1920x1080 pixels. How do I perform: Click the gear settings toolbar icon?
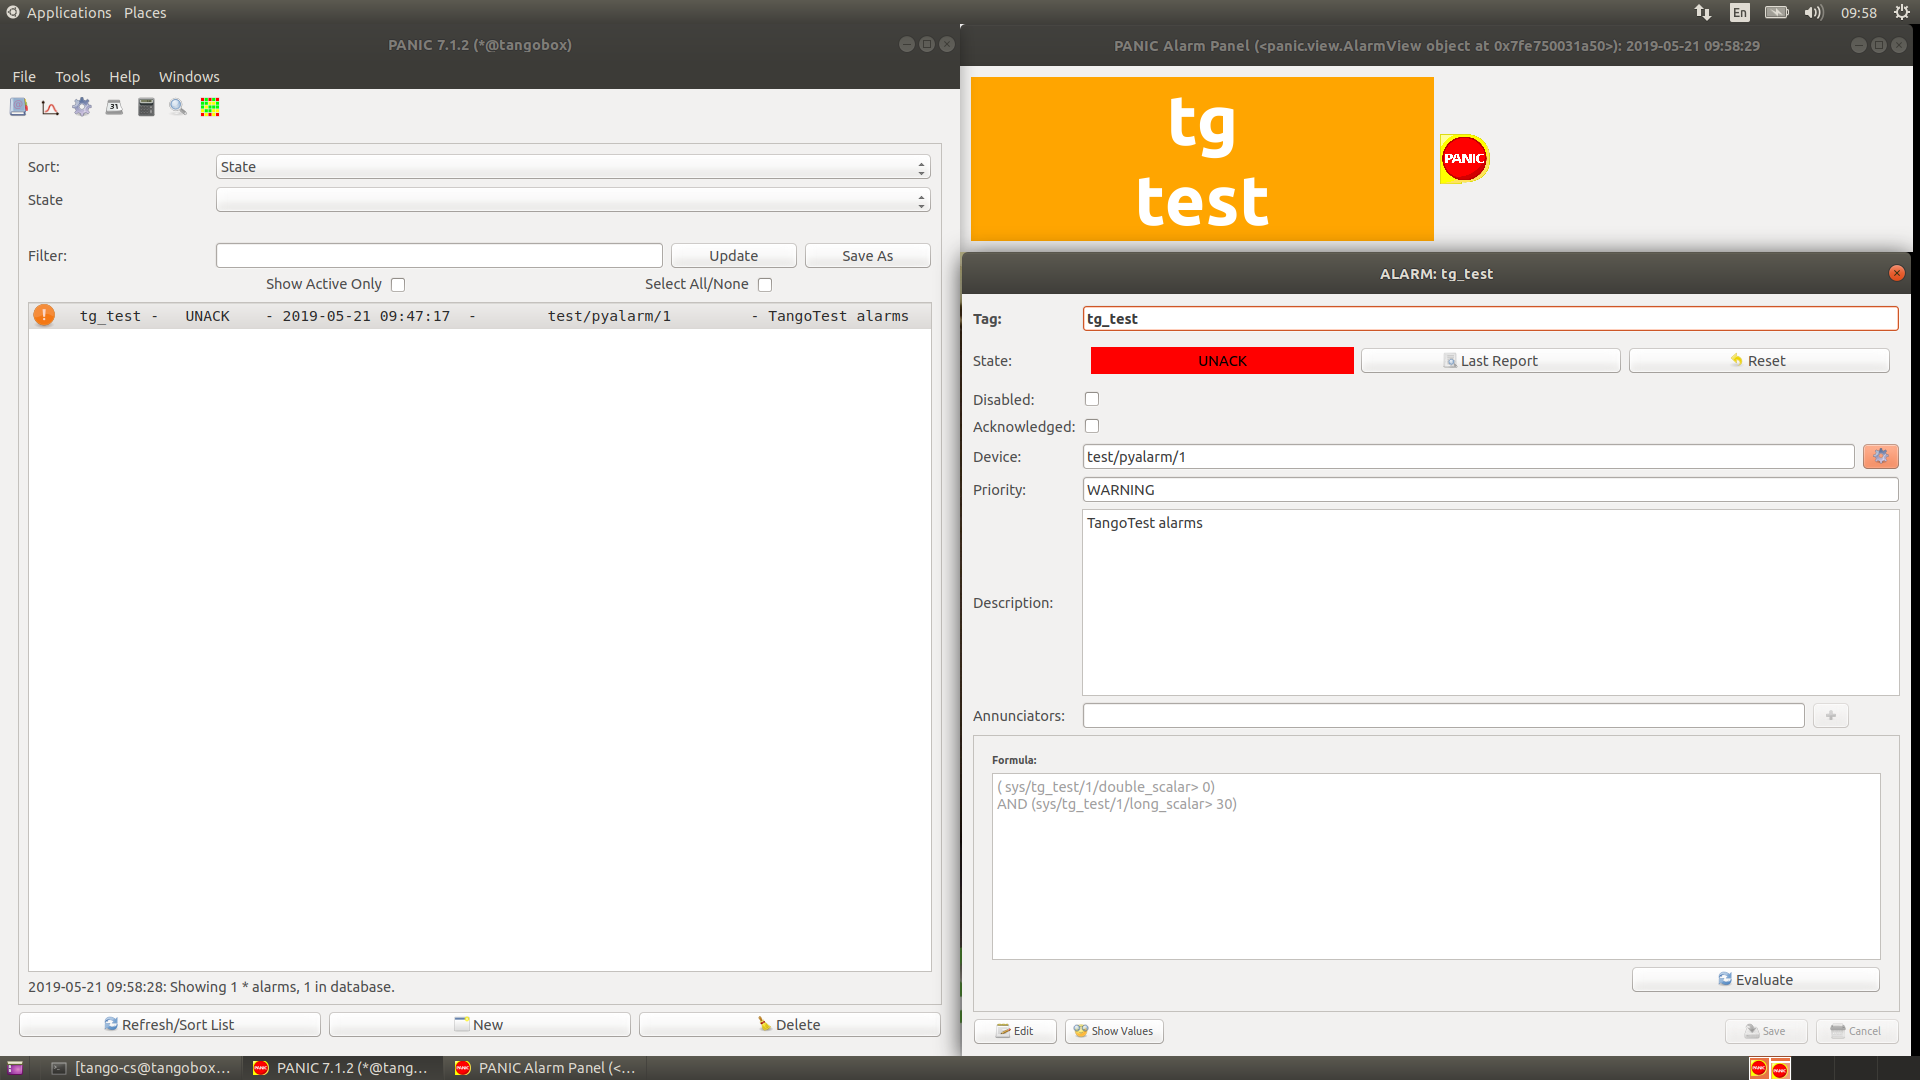pyautogui.click(x=82, y=107)
